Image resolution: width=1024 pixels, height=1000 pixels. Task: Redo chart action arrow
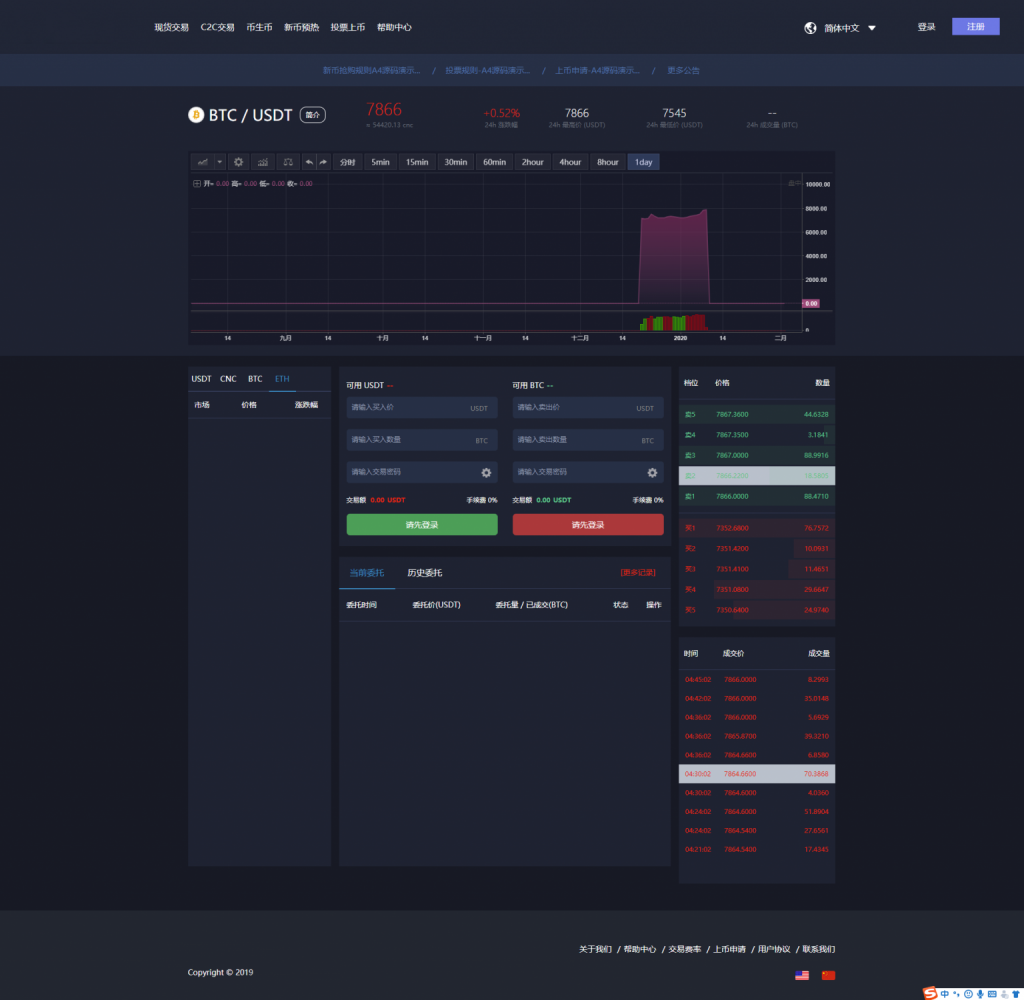pos(323,162)
